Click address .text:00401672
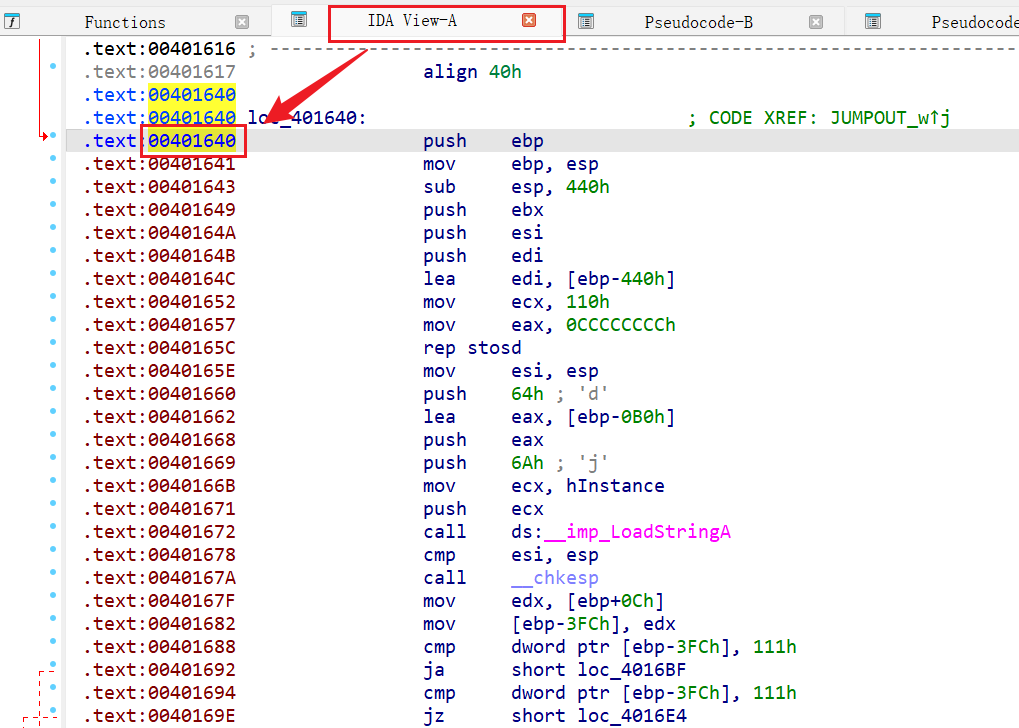 (160, 532)
